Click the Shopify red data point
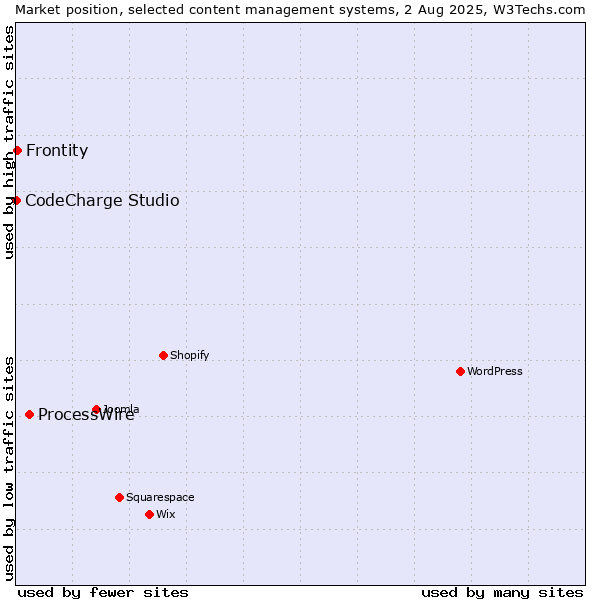600x600 pixels. (163, 356)
